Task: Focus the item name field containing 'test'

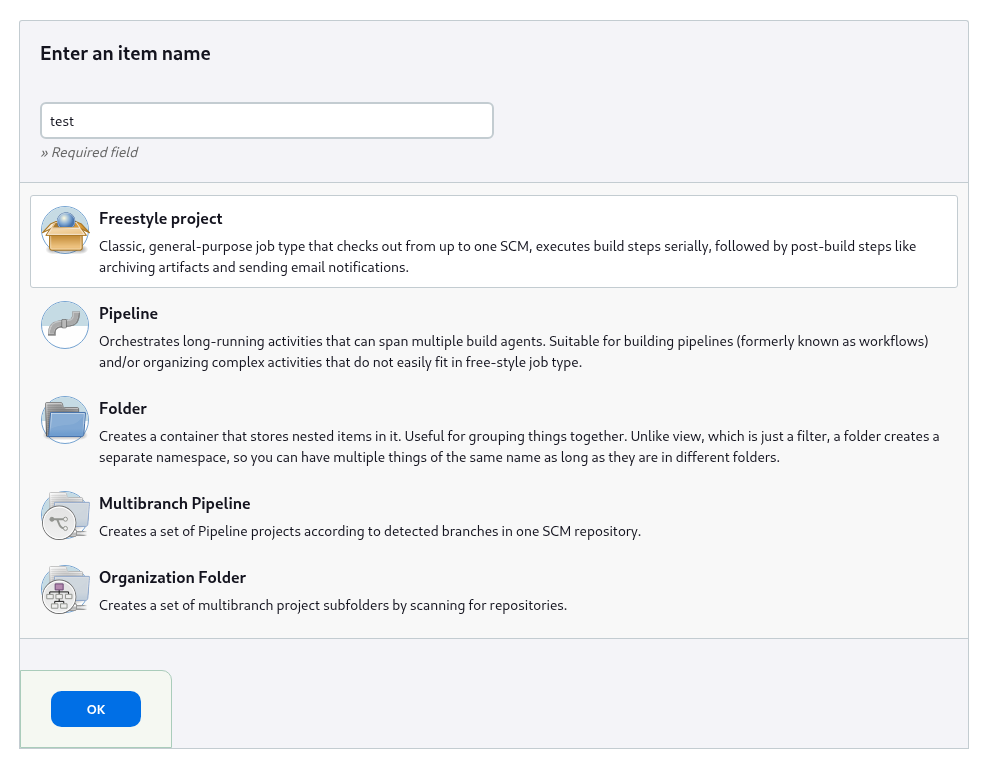Action: coord(266,121)
